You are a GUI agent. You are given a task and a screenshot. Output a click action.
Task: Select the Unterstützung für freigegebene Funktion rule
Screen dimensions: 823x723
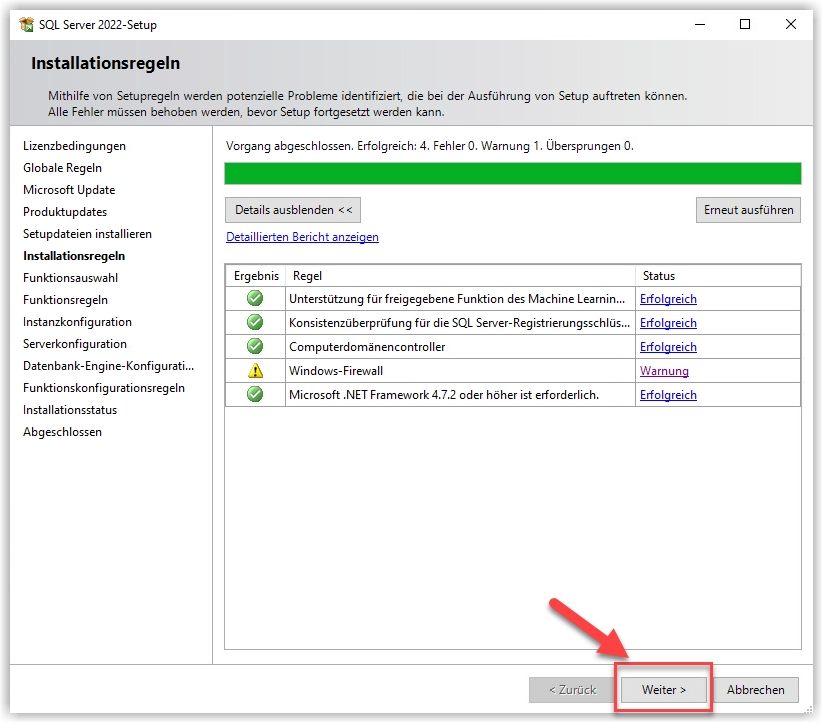457,299
